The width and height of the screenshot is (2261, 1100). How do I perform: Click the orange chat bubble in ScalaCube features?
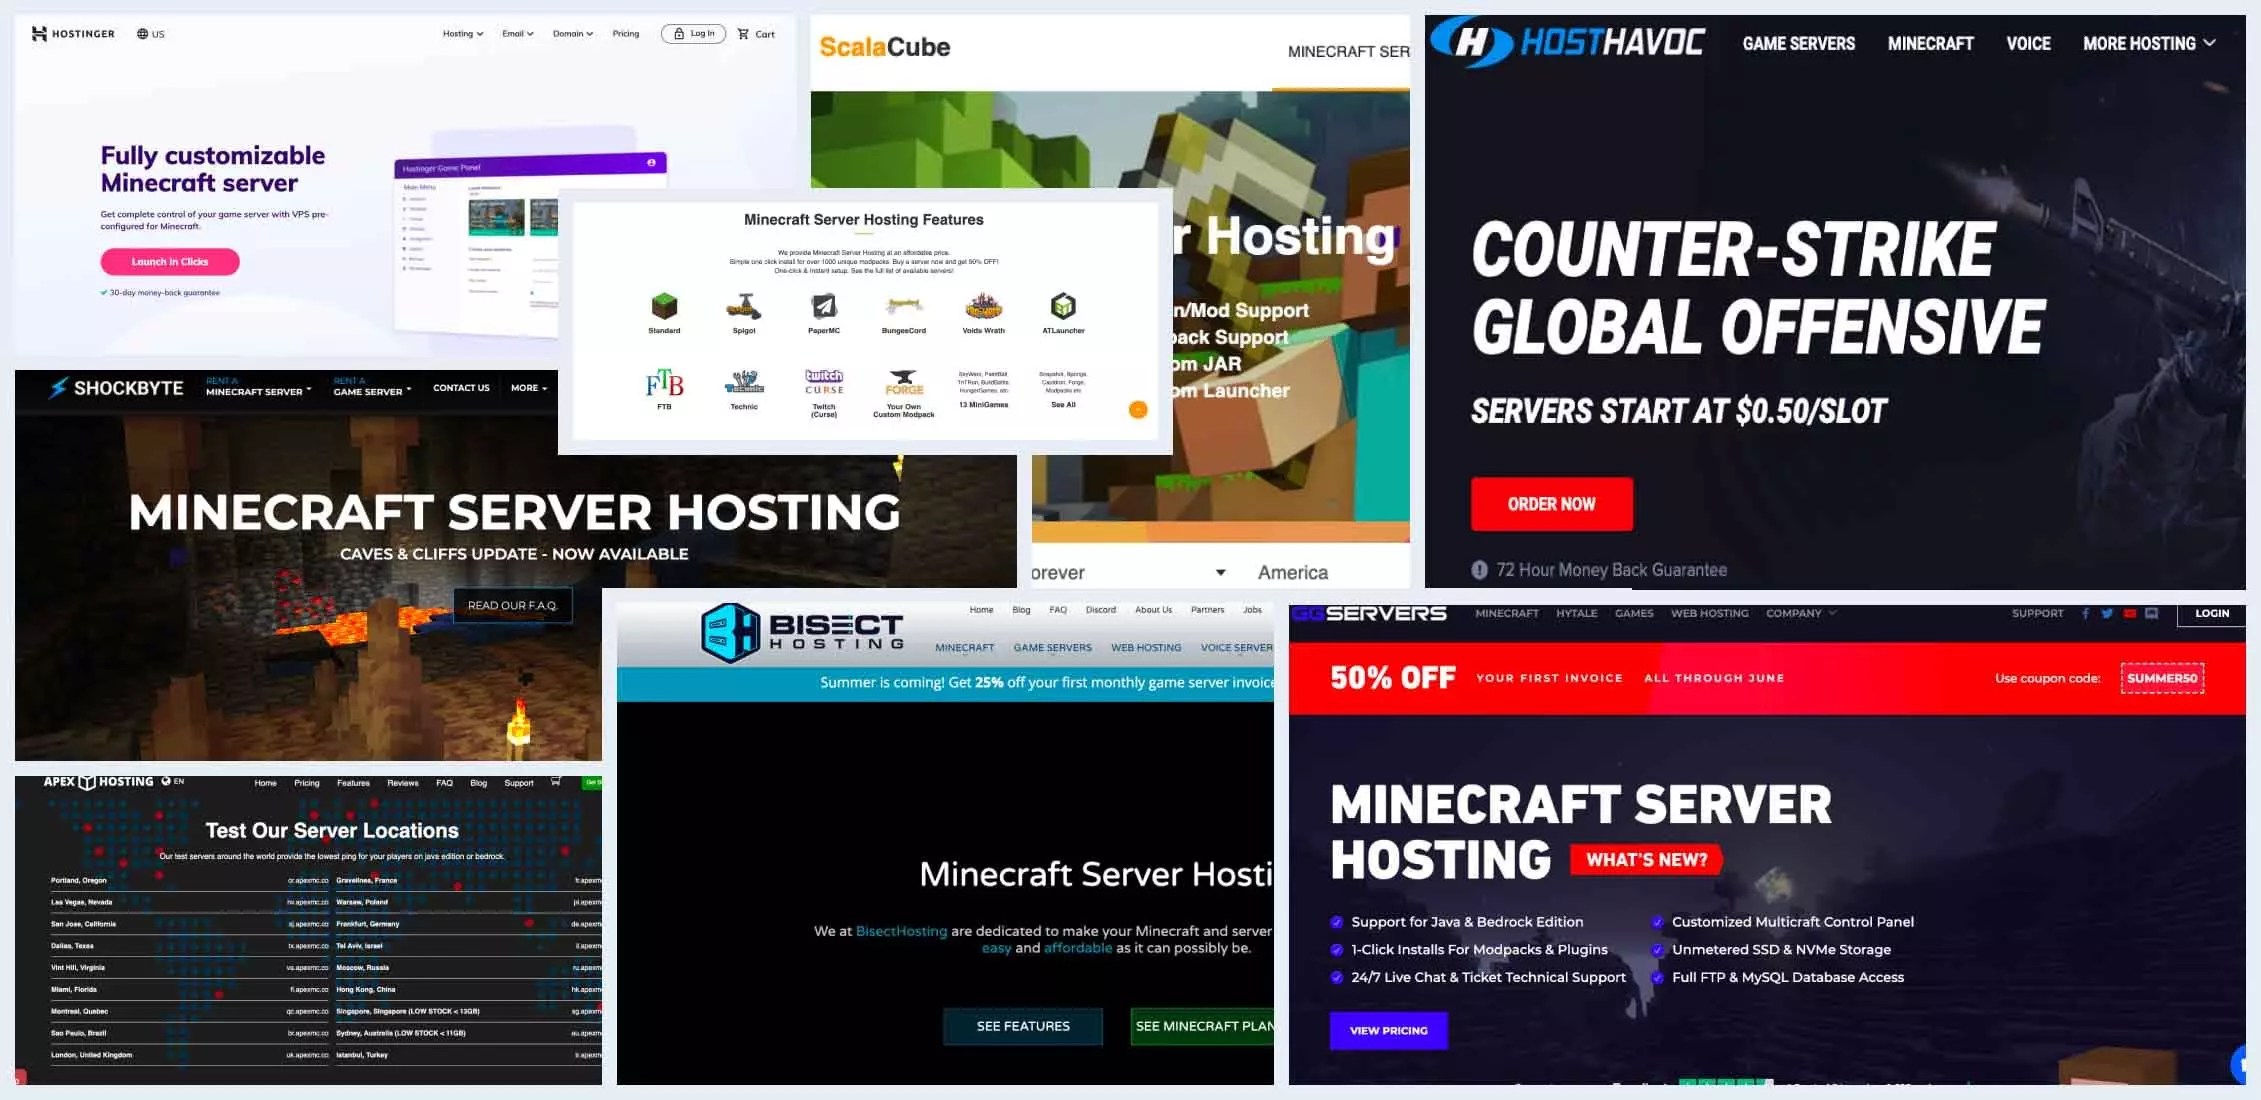pyautogui.click(x=1138, y=409)
